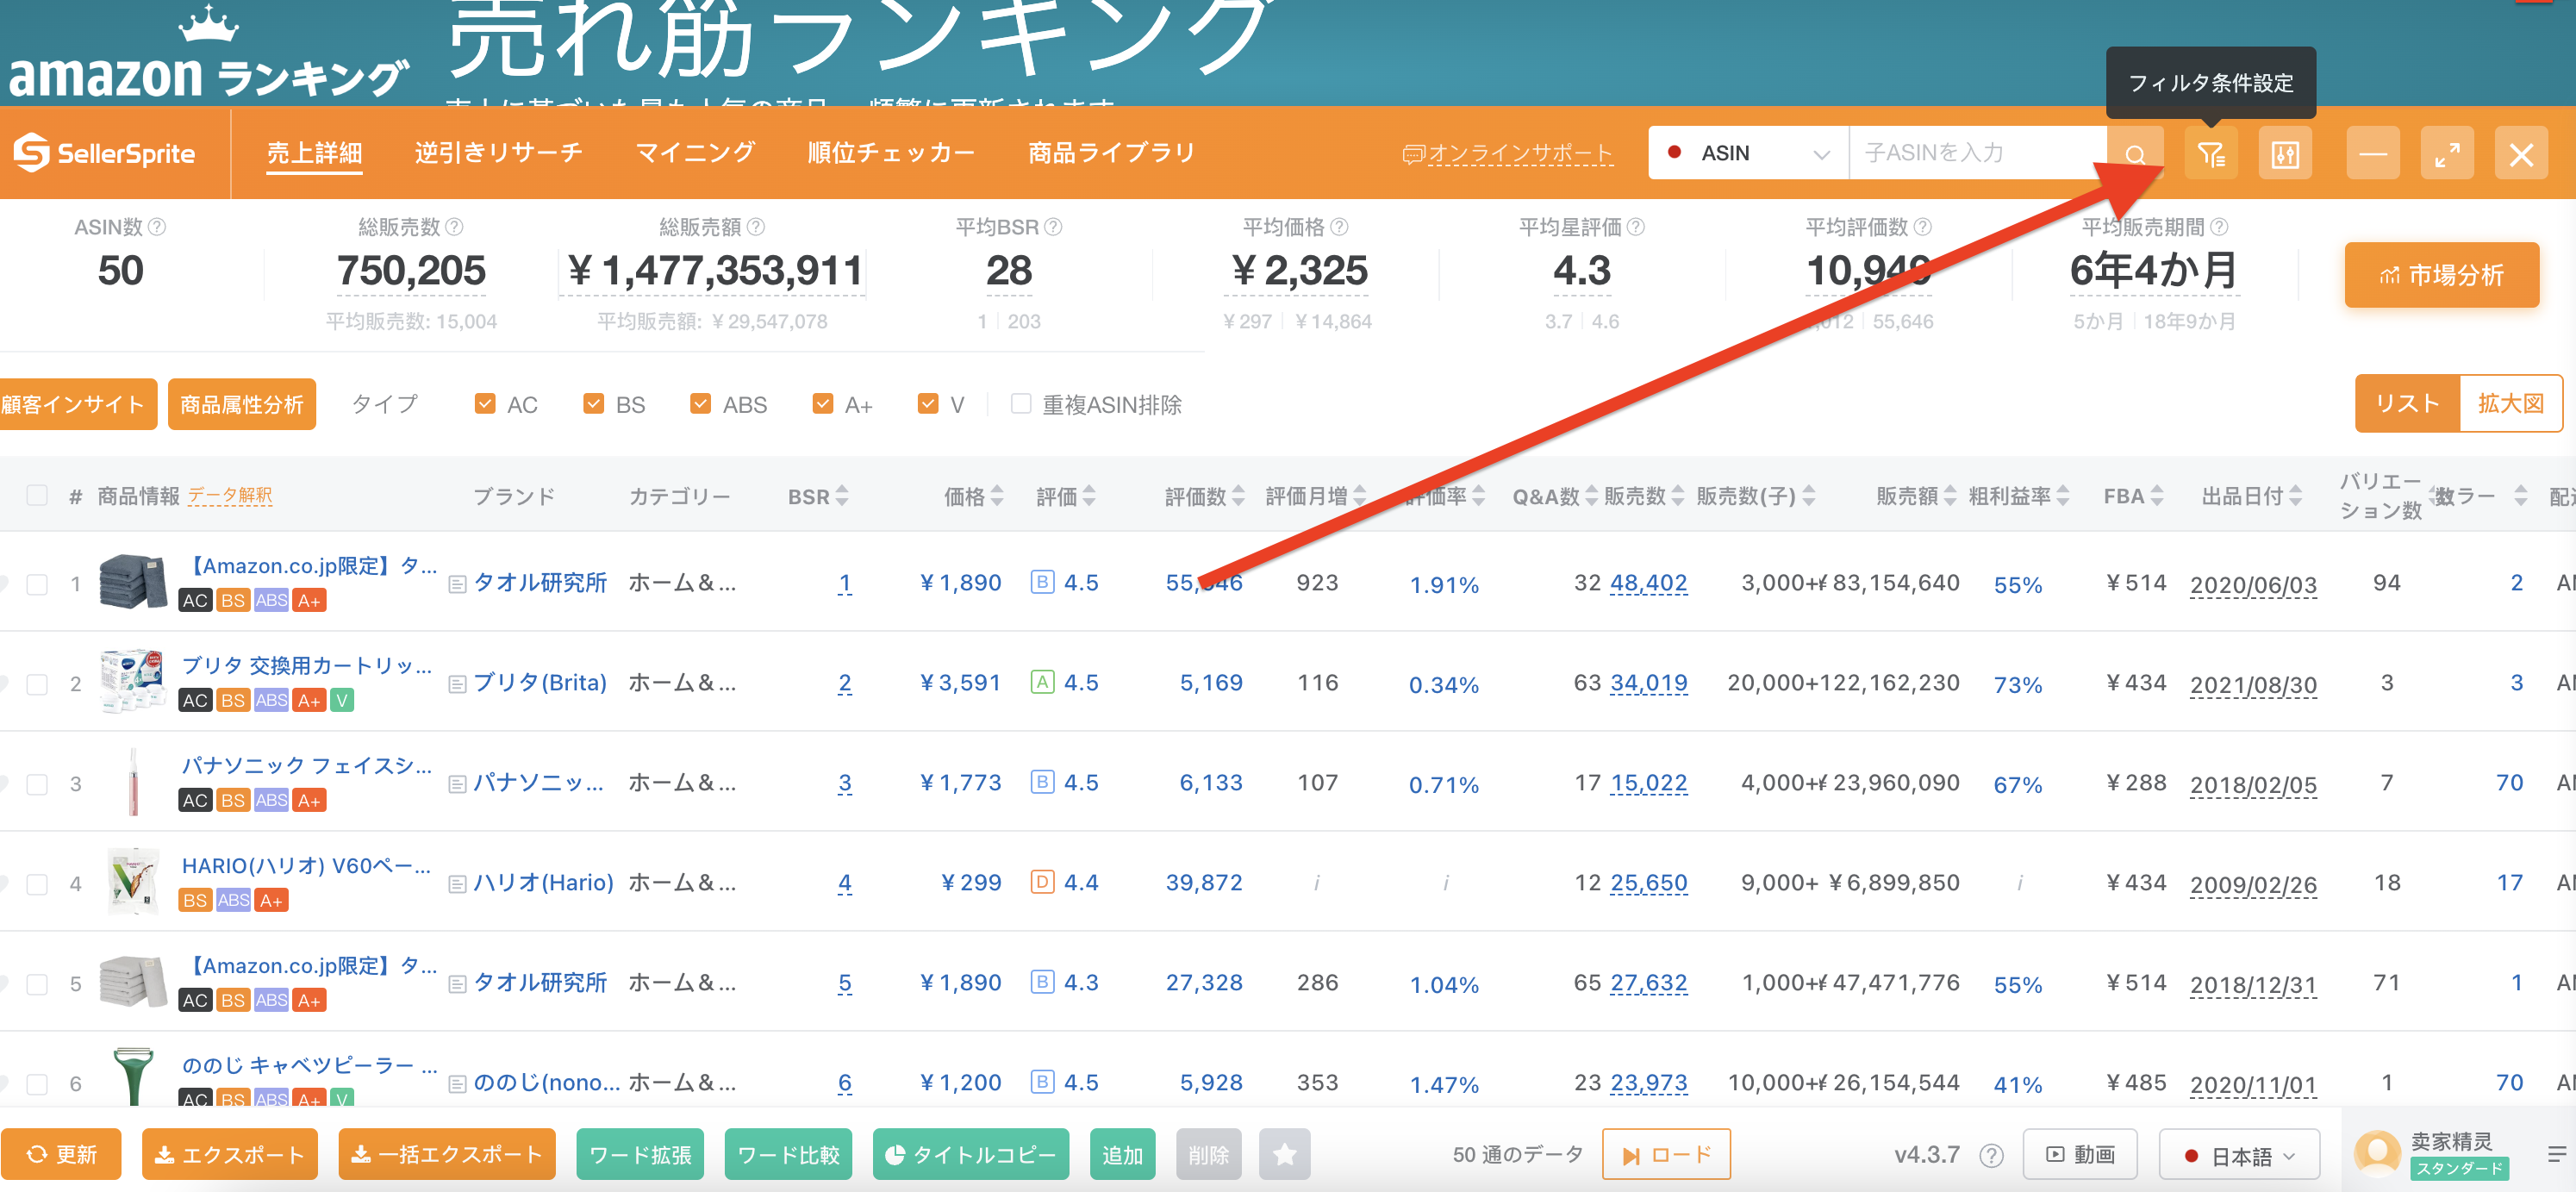Open the filter conditions settings icon
This screenshot has width=2576, height=1192.
pos(2210,154)
